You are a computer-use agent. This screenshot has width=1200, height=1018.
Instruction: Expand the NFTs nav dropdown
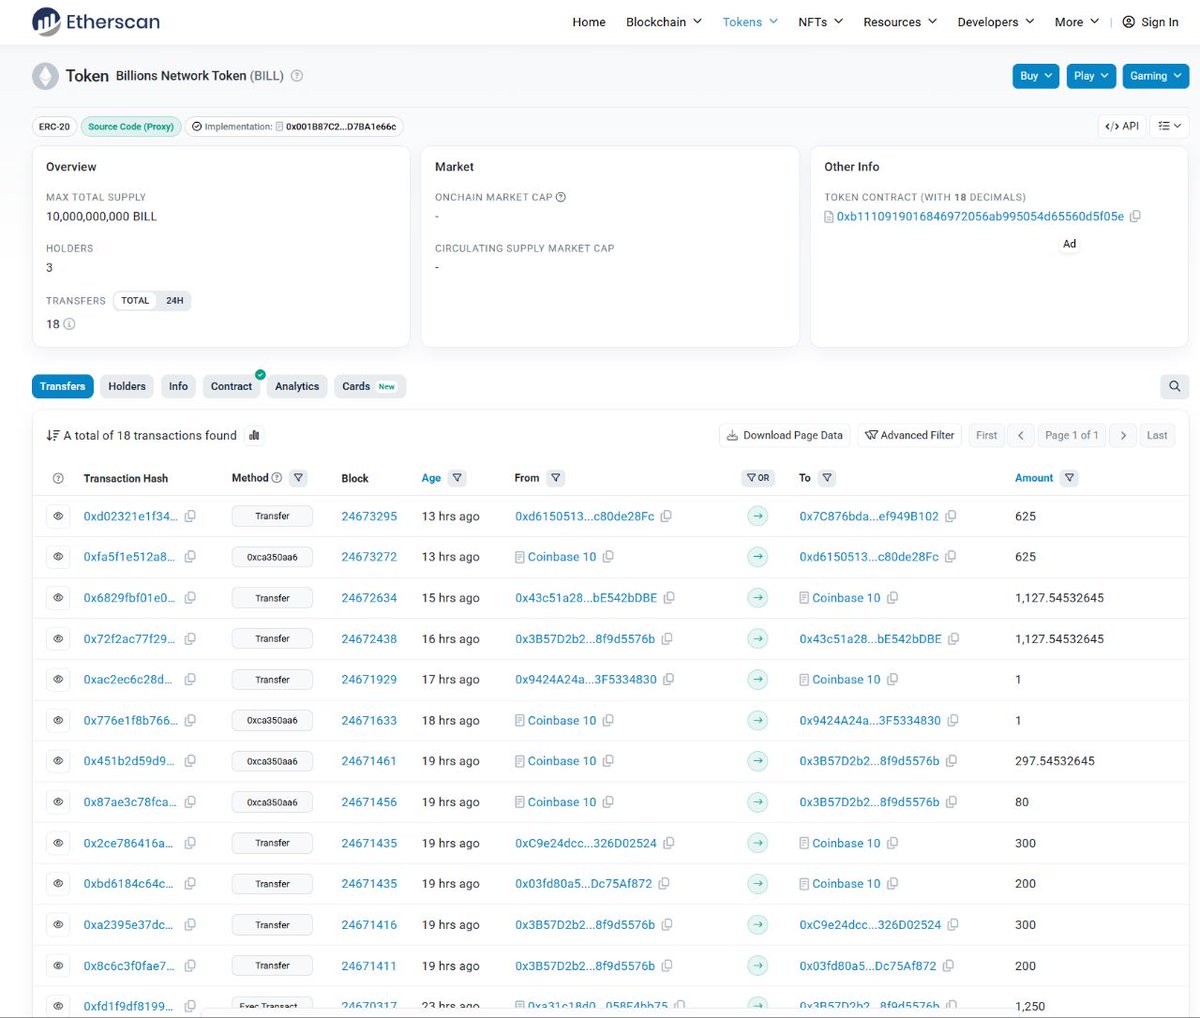click(x=821, y=22)
